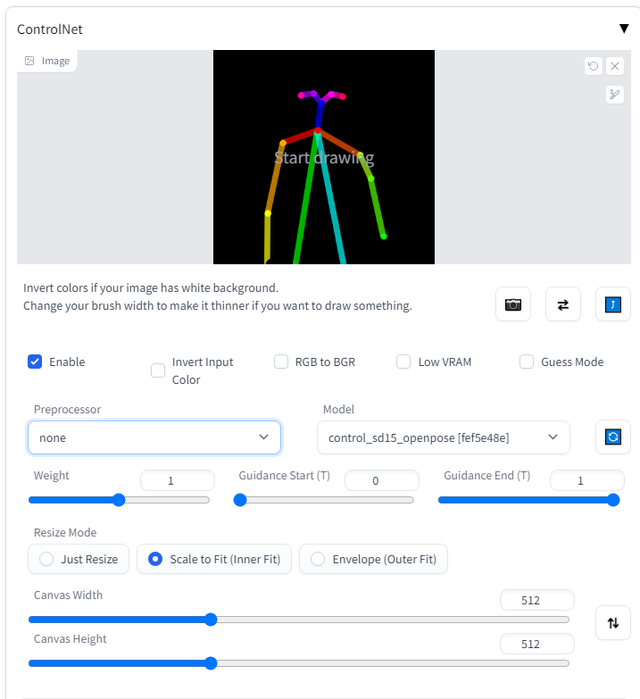The width and height of the screenshot is (640, 699).
Task: Toggle the Low VRAM checkbox
Action: tap(403, 362)
